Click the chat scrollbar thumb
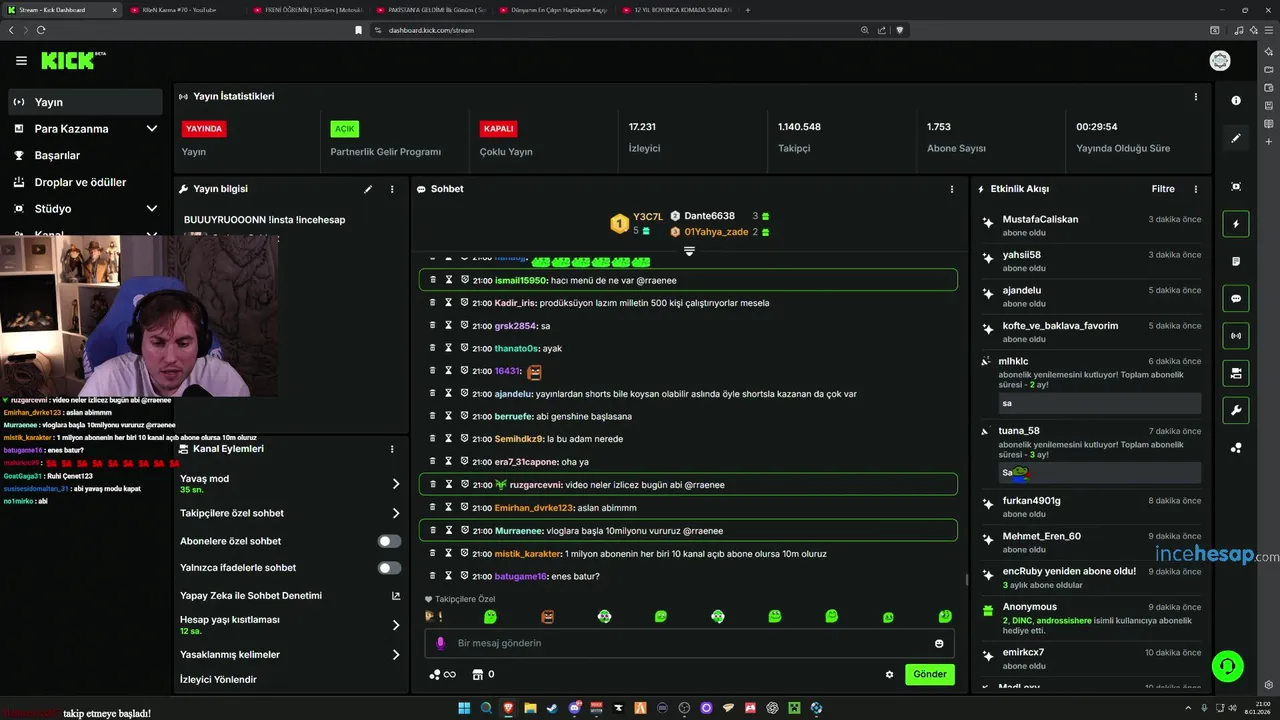The height and width of the screenshot is (720, 1280). tap(966, 579)
